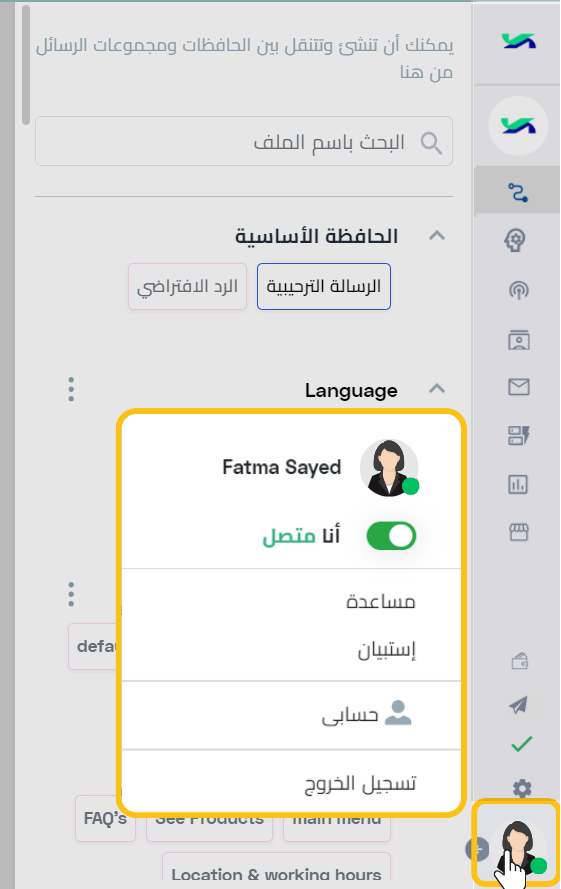Screen dimensions: 561x889
Task: Collapse the Language group chevron
Action: (437, 389)
